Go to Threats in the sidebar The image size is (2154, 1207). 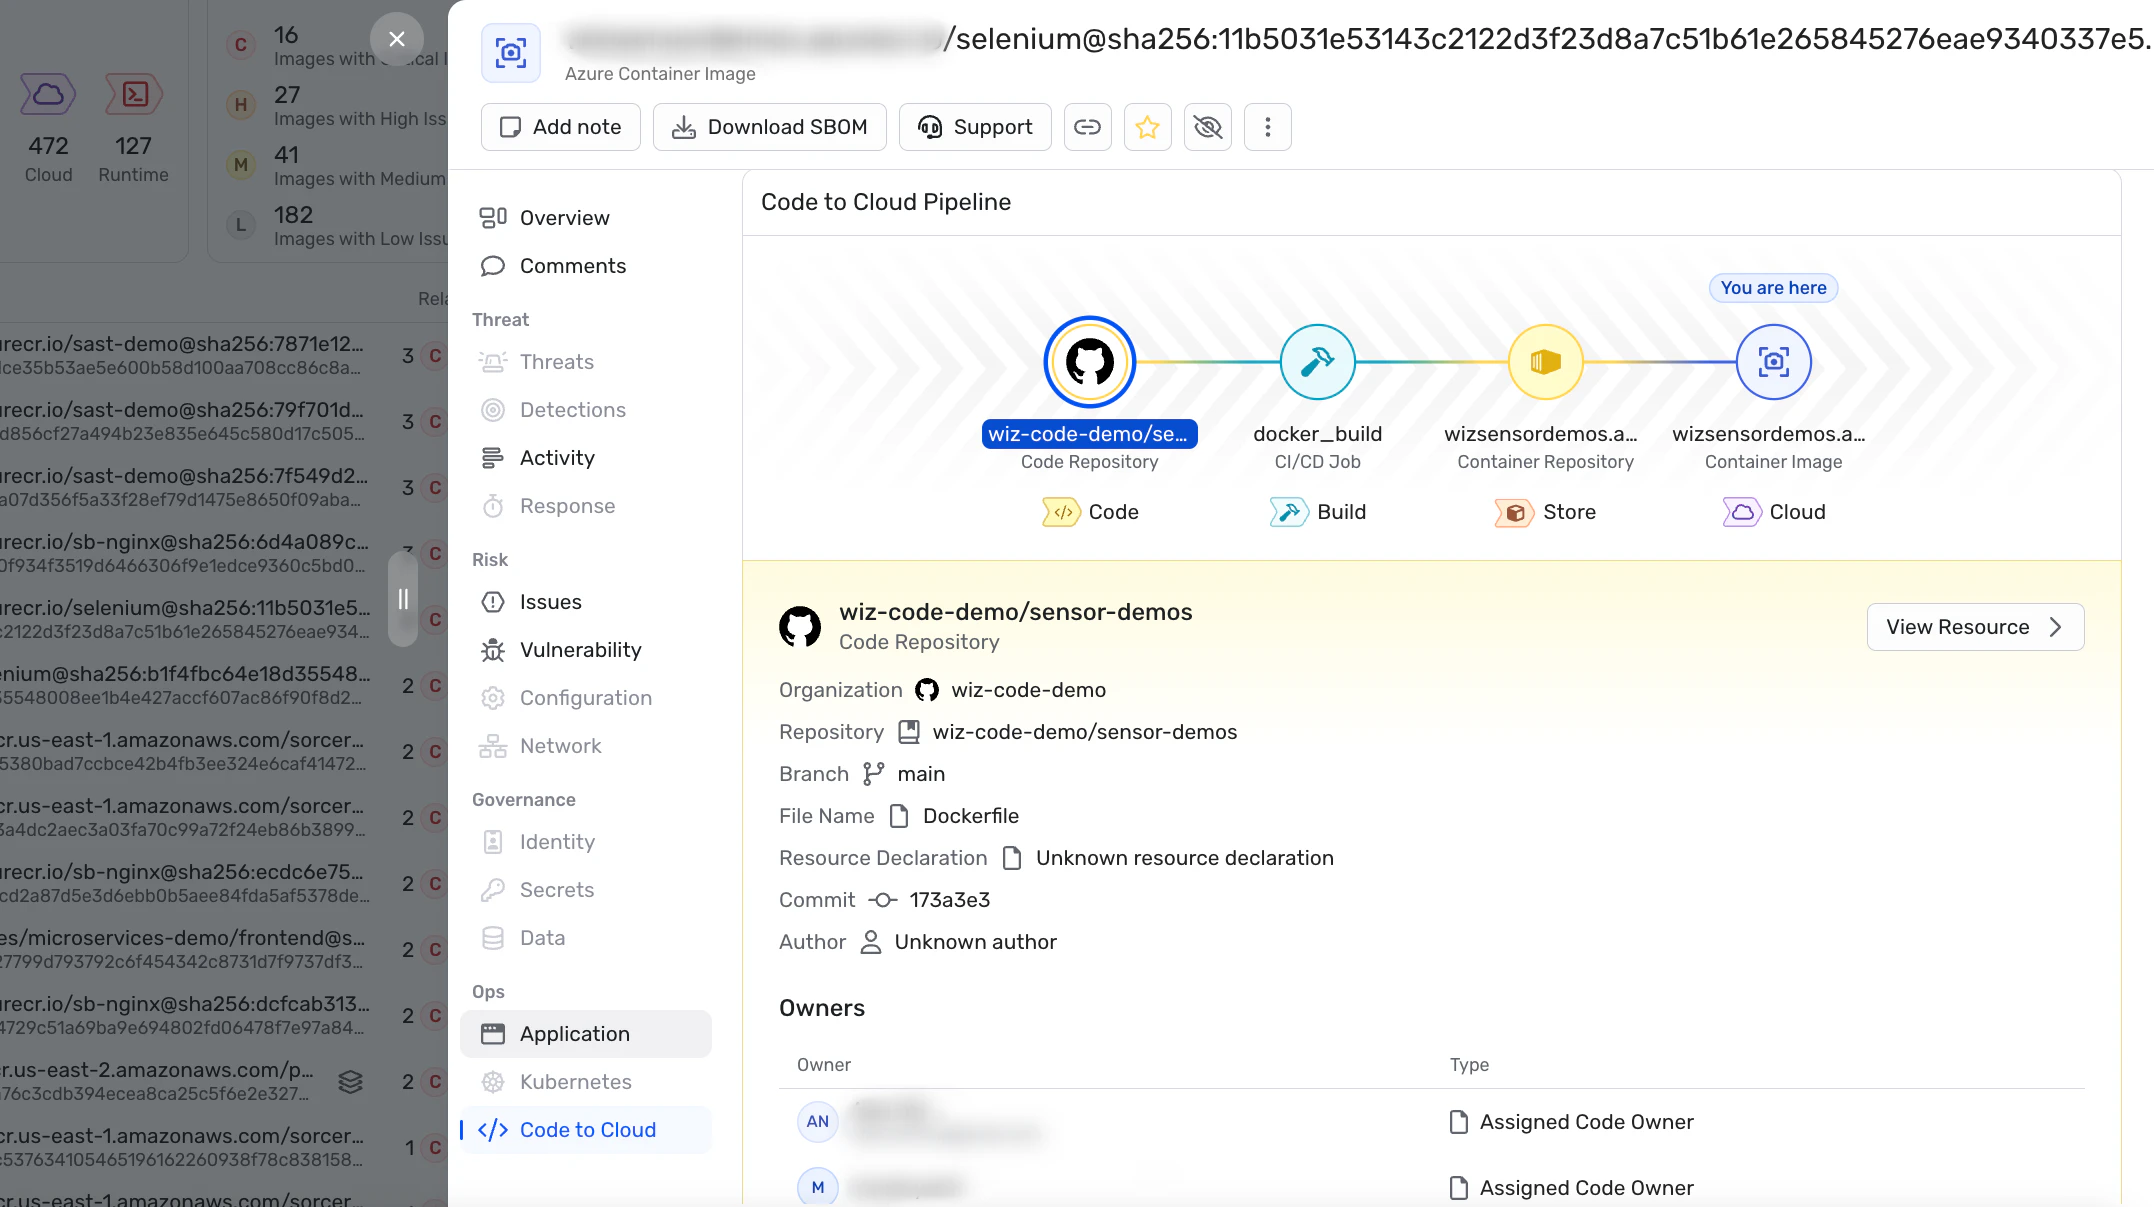[586, 362]
